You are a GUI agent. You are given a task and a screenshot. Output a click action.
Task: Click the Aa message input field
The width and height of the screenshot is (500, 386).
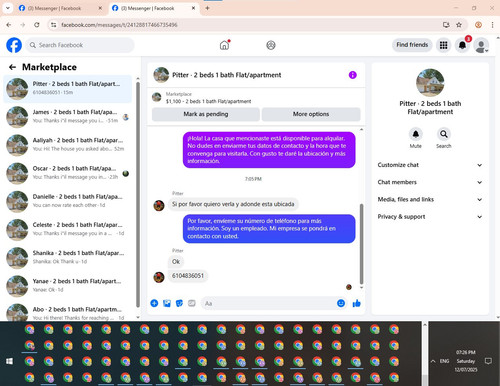[x=273, y=303]
